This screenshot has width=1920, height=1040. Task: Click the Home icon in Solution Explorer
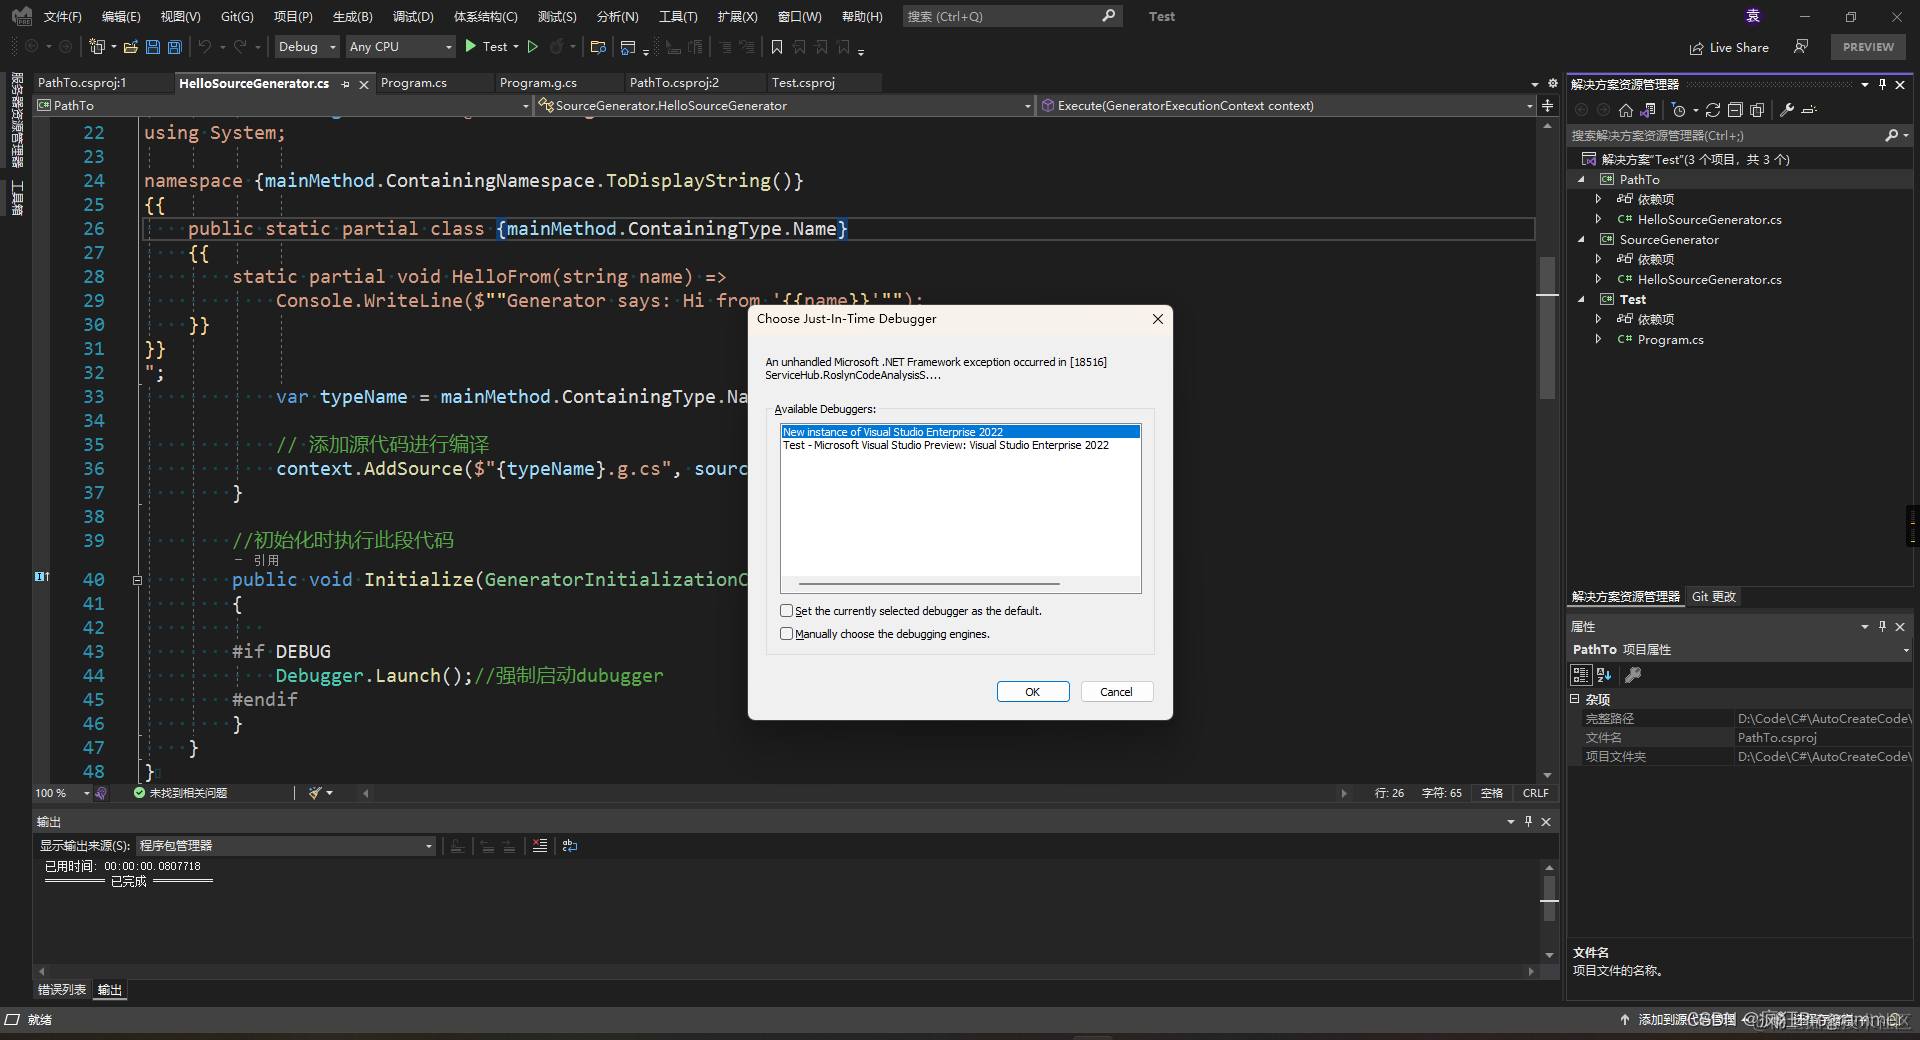[1626, 110]
